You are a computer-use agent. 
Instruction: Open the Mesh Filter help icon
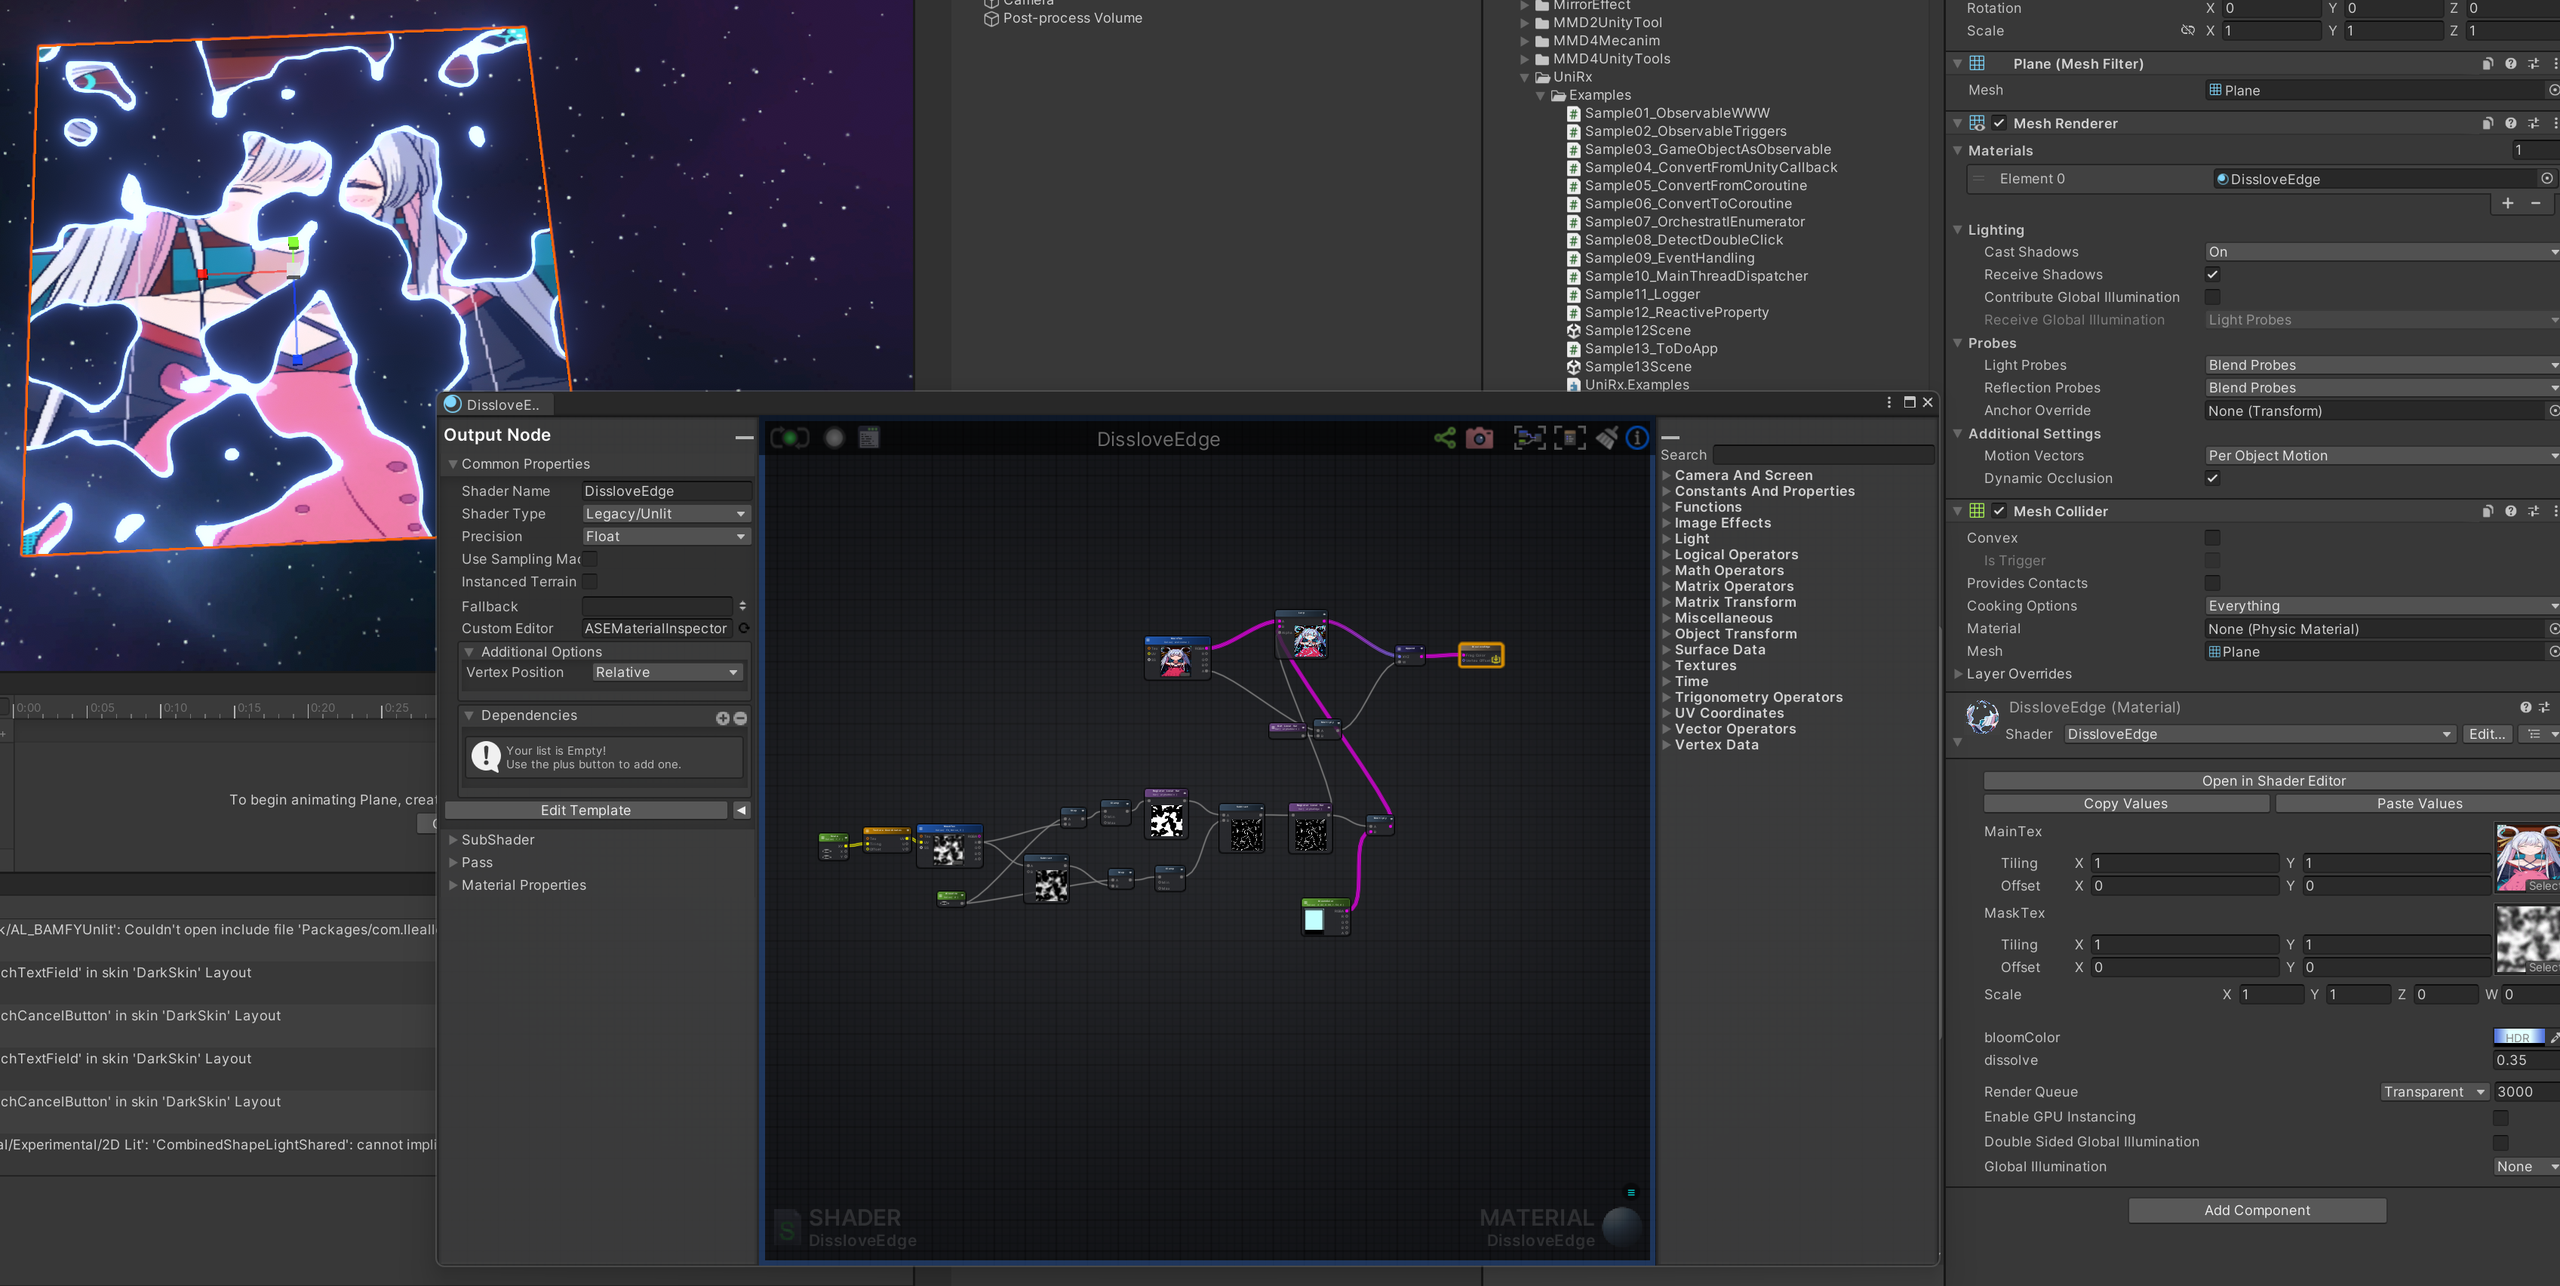click(2510, 64)
